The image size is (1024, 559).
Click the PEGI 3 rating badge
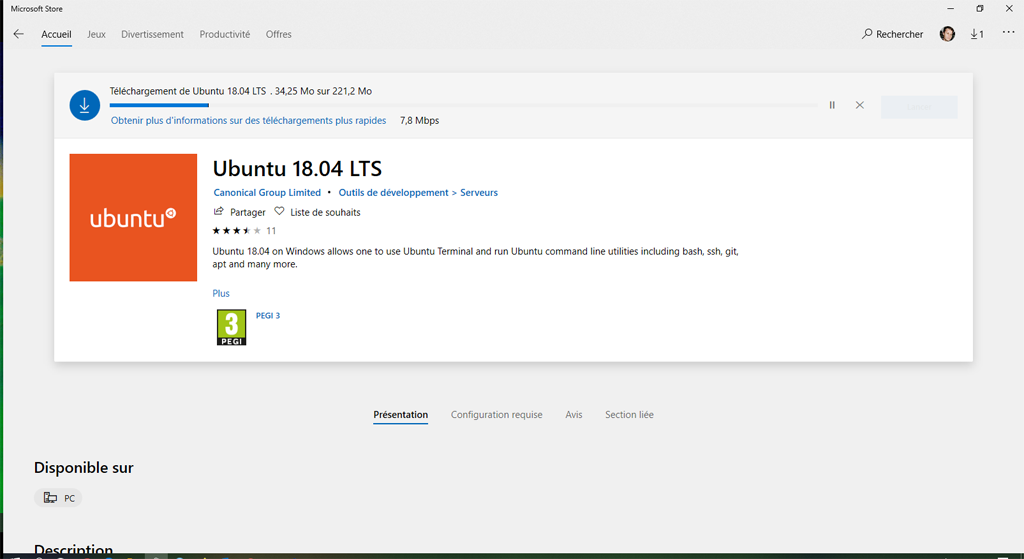point(231,327)
